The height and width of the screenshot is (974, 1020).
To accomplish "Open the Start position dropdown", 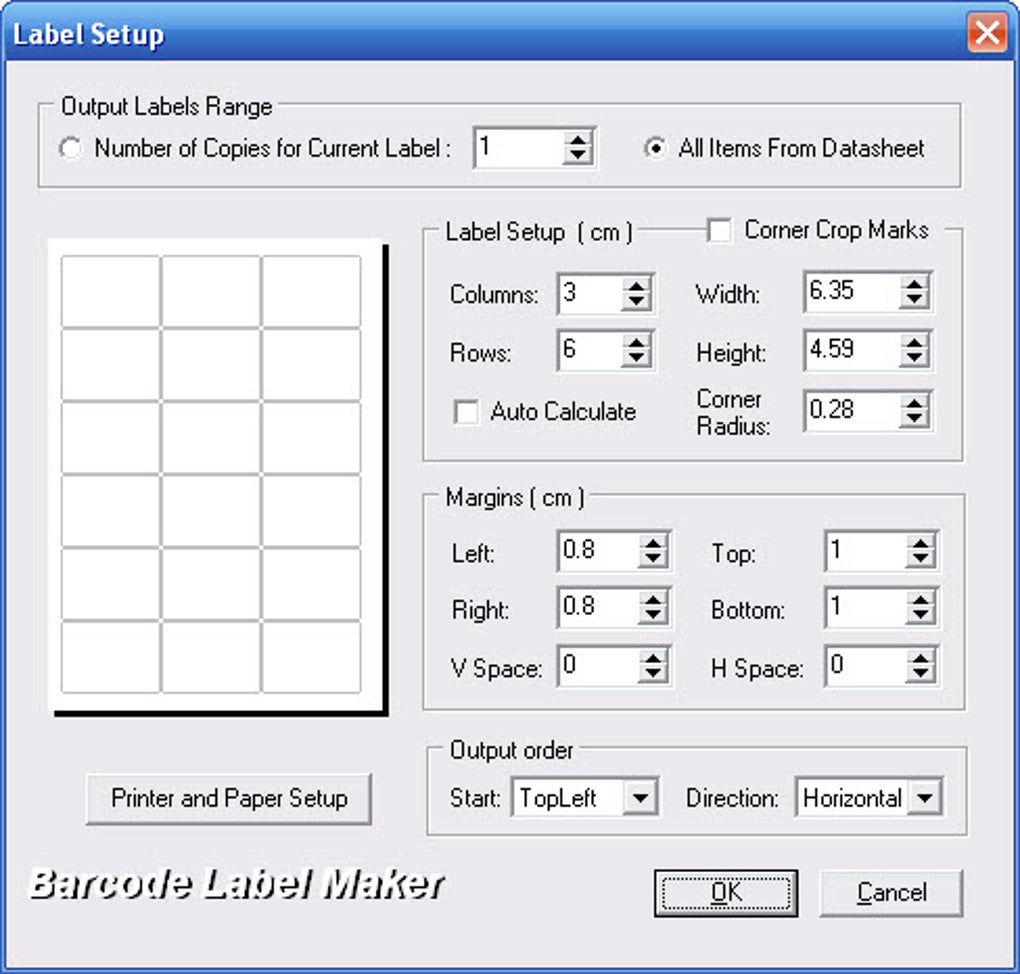I will (x=640, y=798).
